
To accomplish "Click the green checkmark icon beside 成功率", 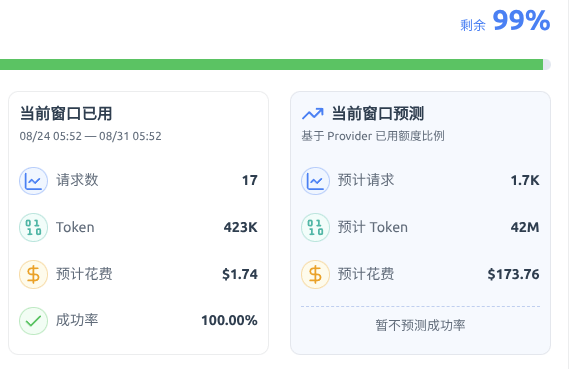I will click(33, 321).
